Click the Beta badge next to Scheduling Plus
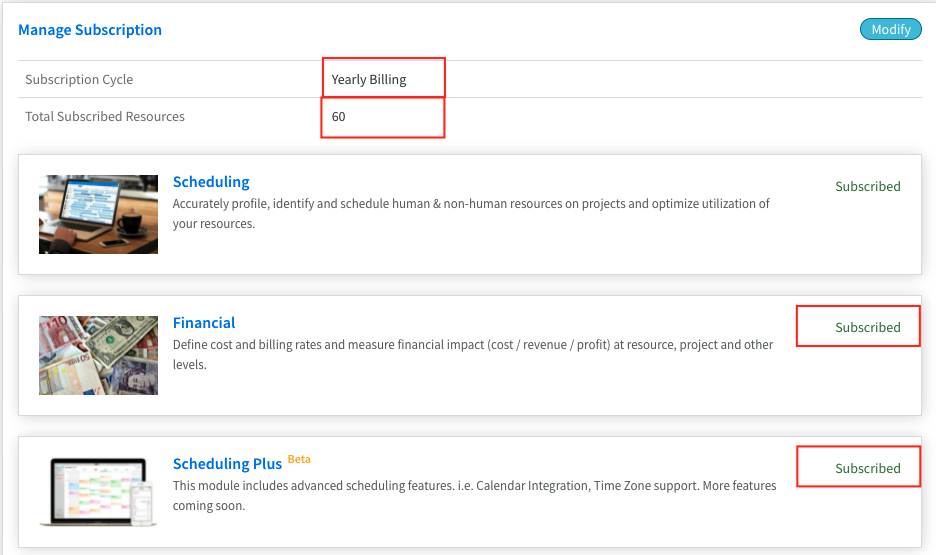 click(x=299, y=459)
